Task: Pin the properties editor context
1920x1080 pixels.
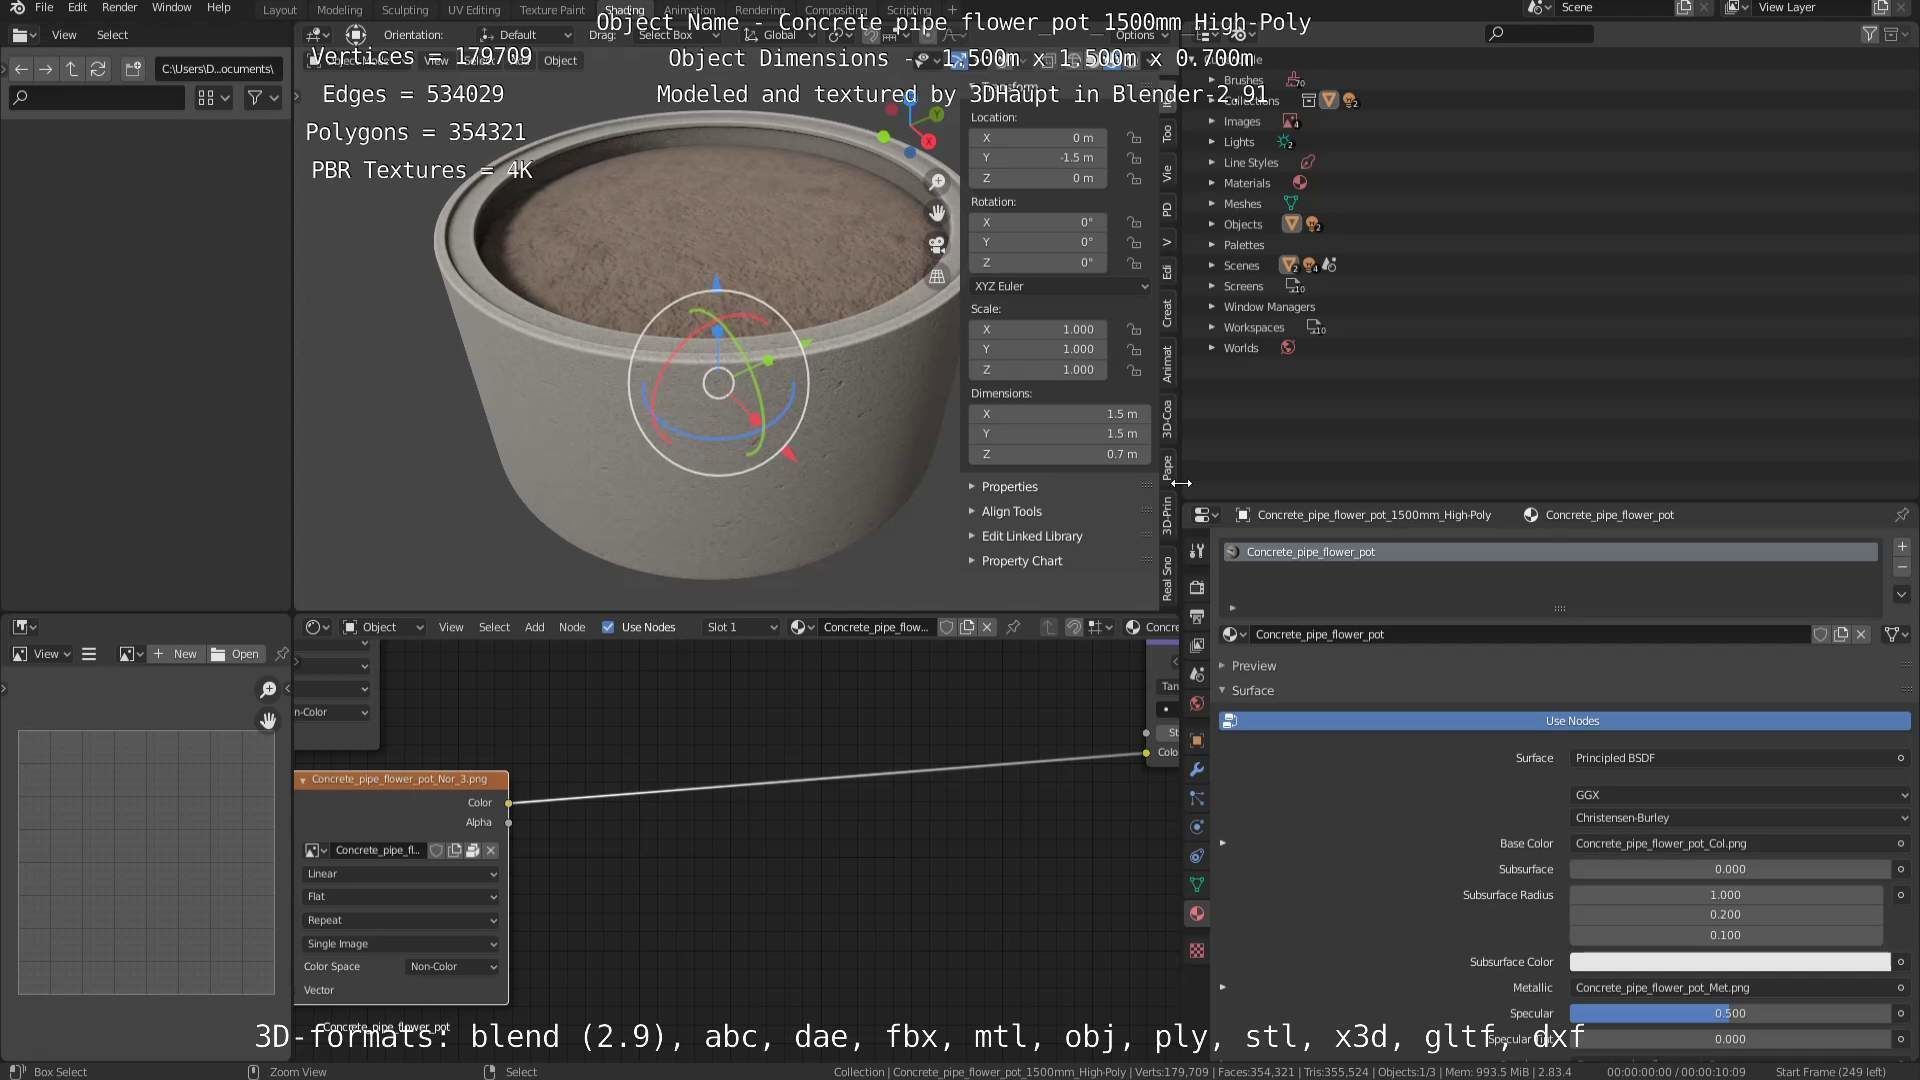Action: point(1902,515)
